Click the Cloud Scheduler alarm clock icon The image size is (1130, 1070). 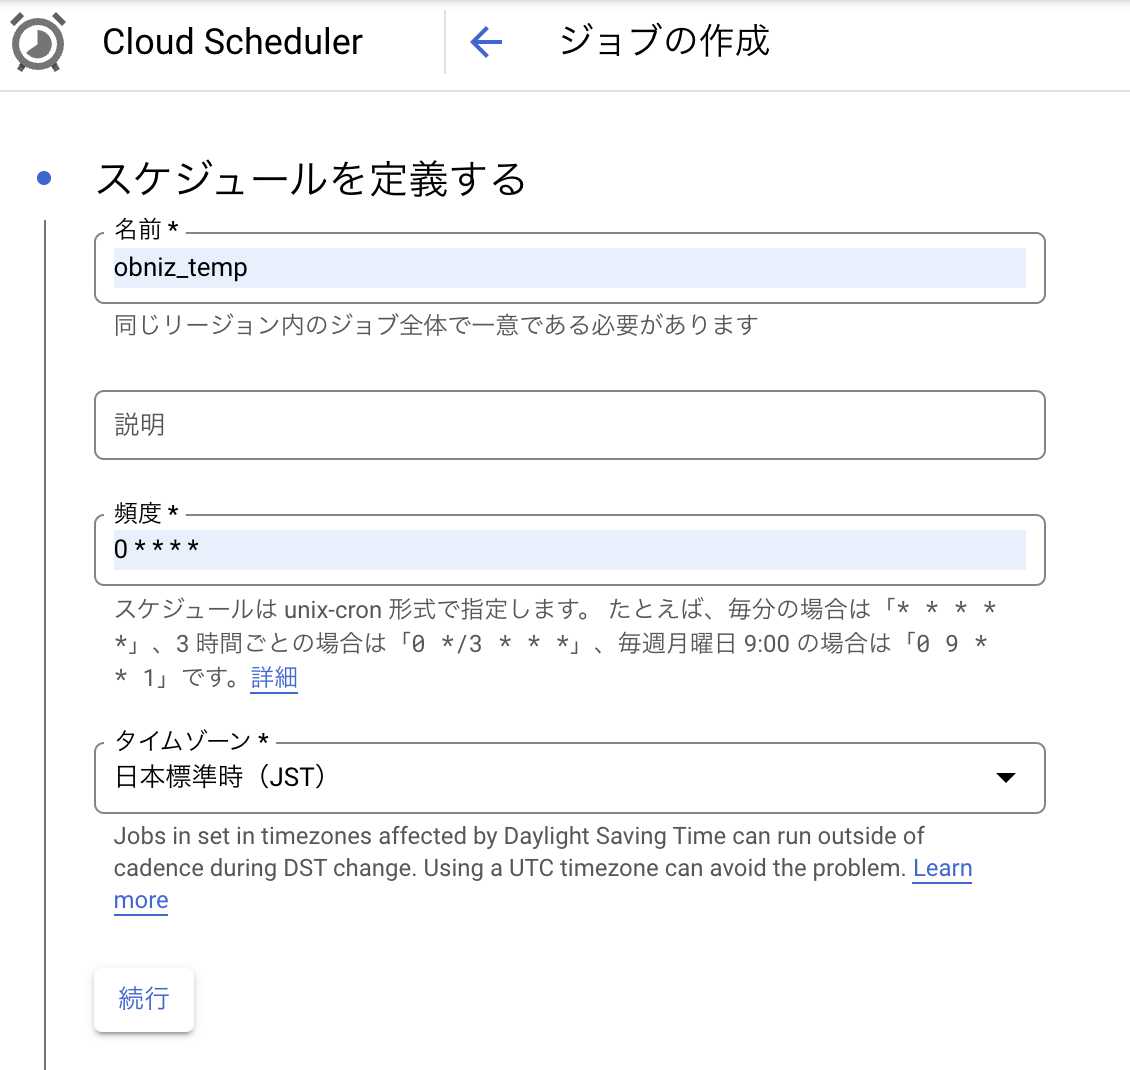point(38,42)
